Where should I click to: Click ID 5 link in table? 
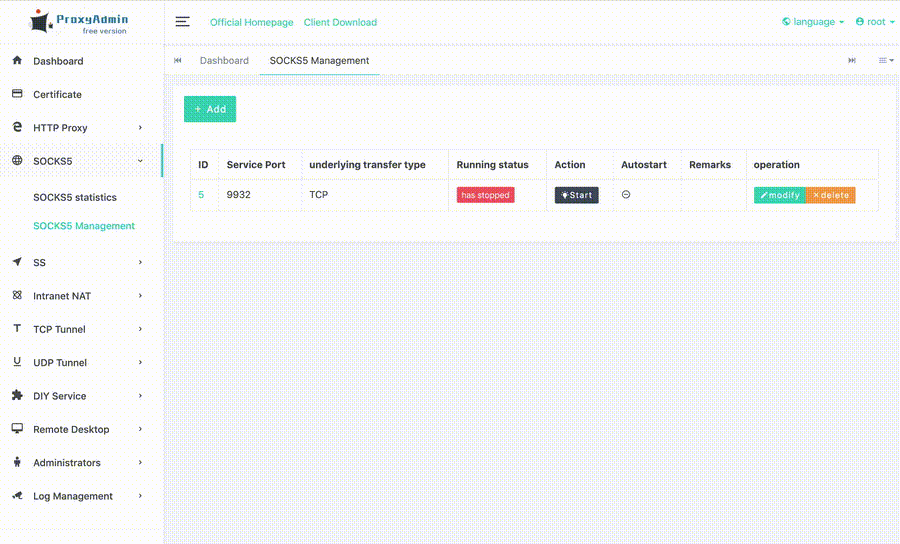(201, 195)
